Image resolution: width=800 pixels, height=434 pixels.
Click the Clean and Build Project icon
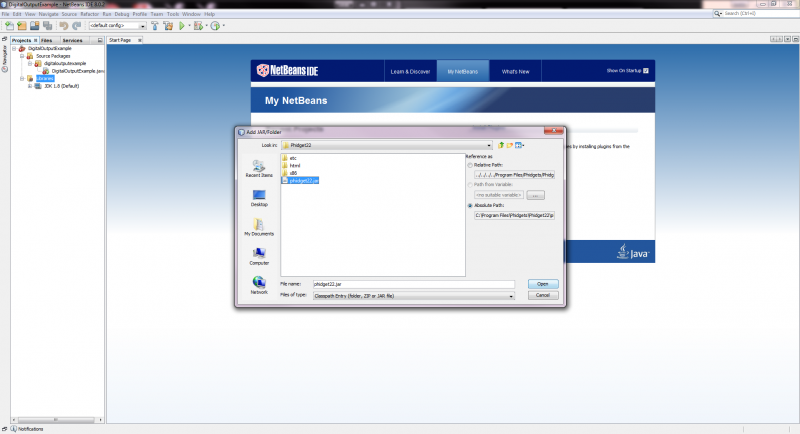point(168,25)
